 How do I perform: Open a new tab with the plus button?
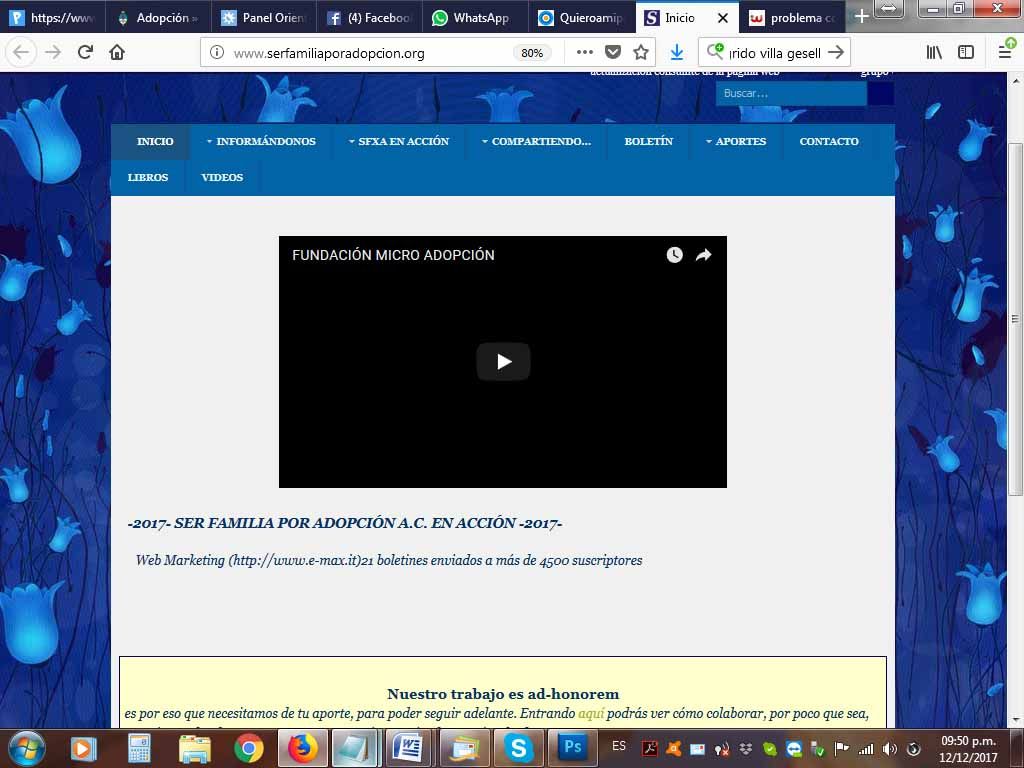(x=861, y=16)
